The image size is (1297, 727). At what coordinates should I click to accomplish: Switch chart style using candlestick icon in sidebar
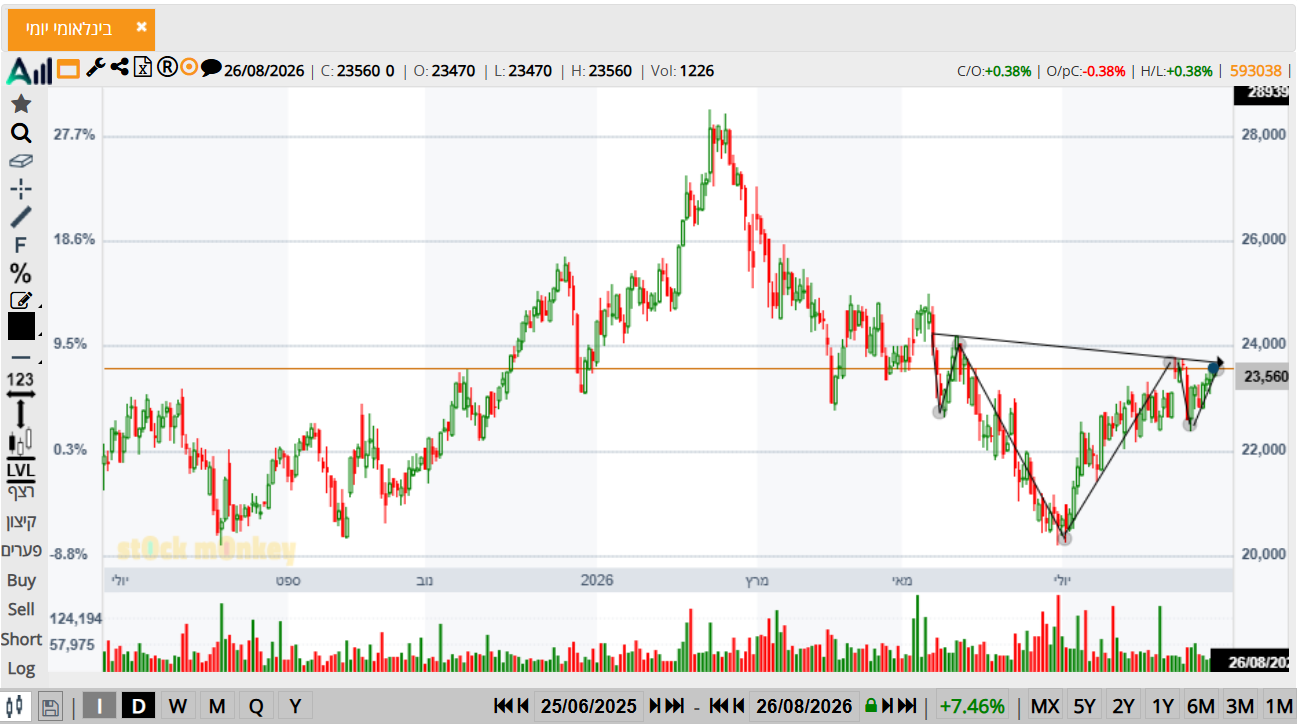(21, 441)
